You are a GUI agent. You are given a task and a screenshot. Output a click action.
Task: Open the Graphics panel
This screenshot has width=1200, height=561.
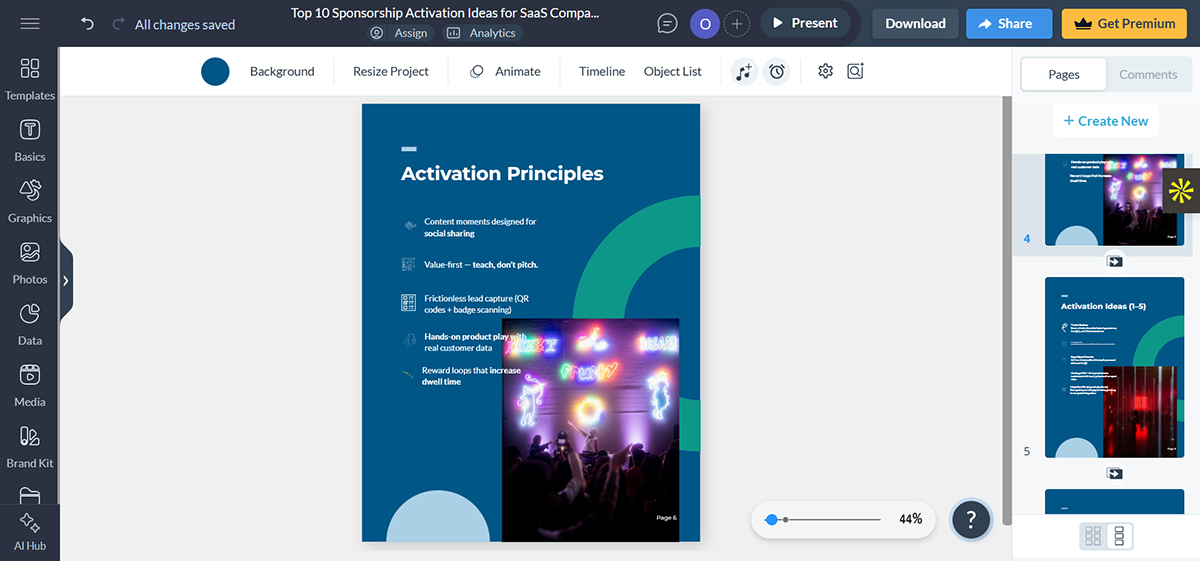click(x=30, y=201)
